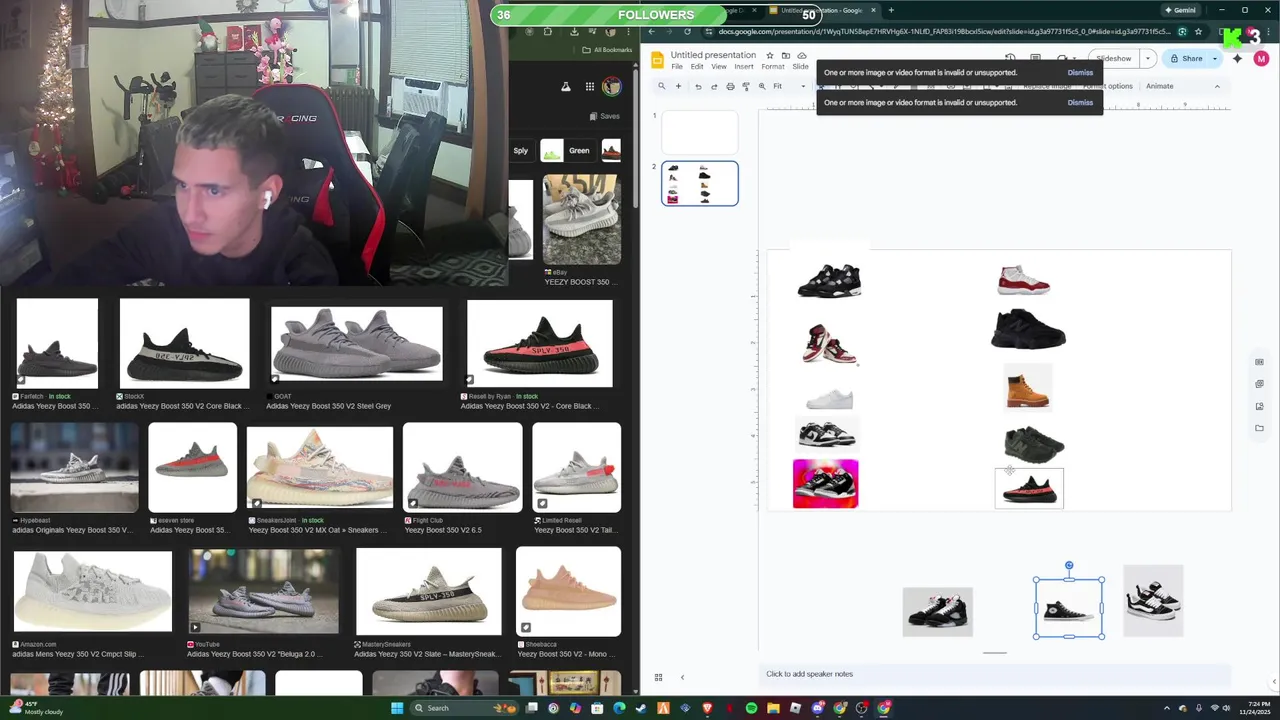Open the Share dropdown arrow
The image size is (1280, 720).
[x=1215, y=58]
